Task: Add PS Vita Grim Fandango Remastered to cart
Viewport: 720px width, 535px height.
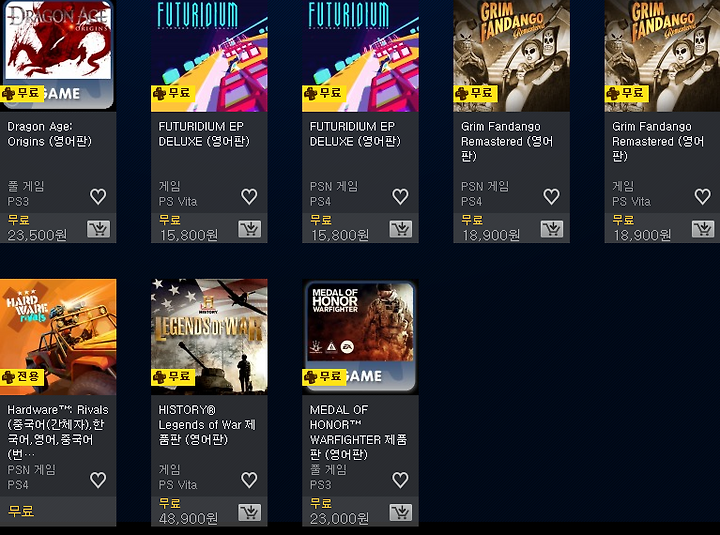Action: coord(703,229)
